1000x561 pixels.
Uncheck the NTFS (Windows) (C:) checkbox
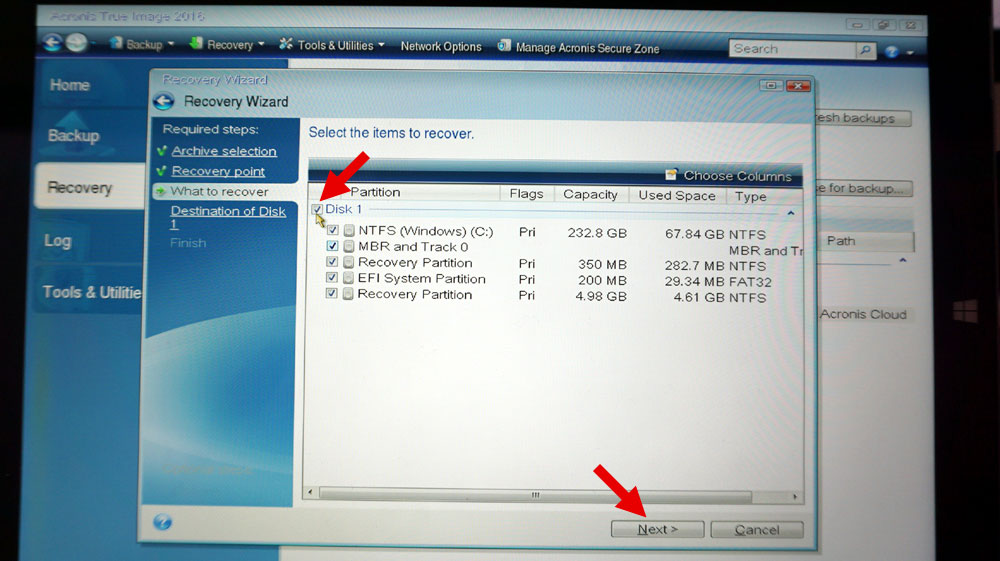coord(332,230)
